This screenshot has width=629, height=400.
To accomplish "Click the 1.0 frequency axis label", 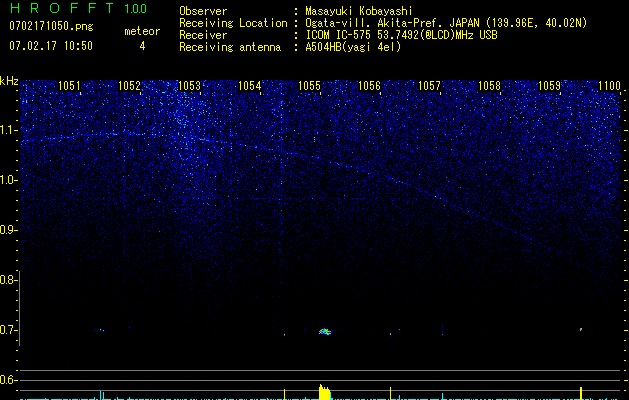I will [x=8, y=180].
